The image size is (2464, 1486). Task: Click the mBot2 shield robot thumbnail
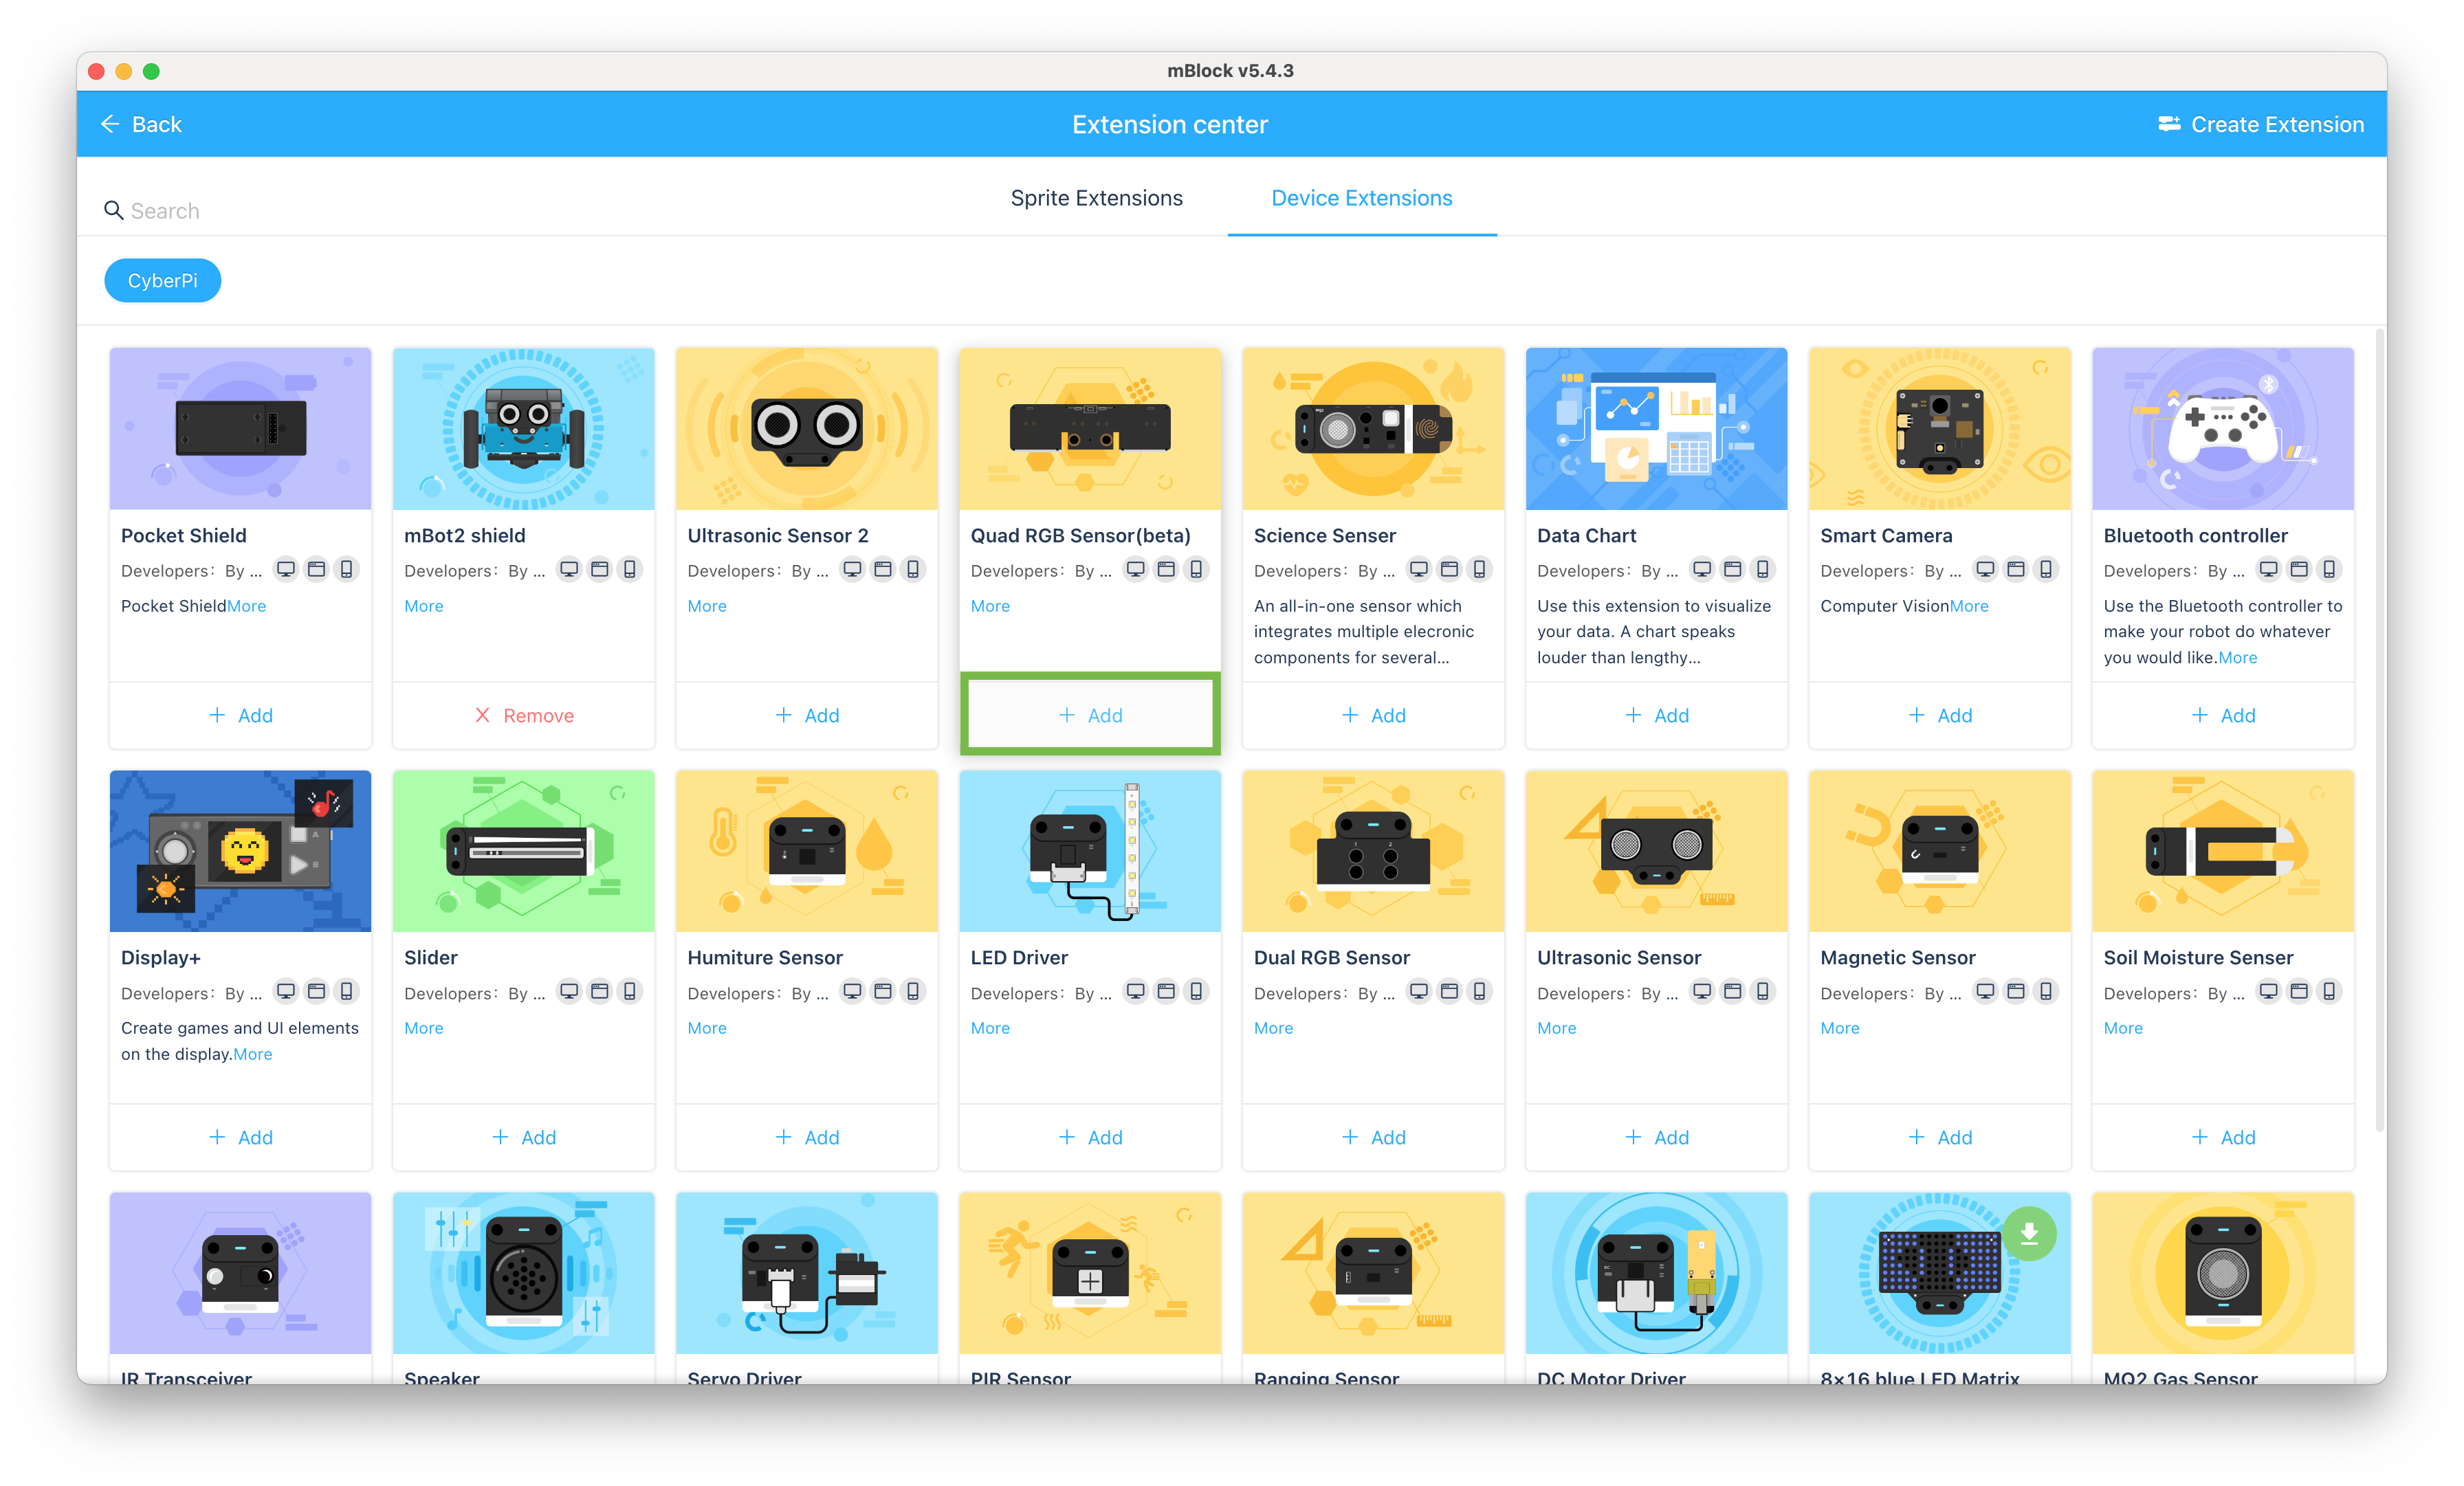(x=523, y=428)
